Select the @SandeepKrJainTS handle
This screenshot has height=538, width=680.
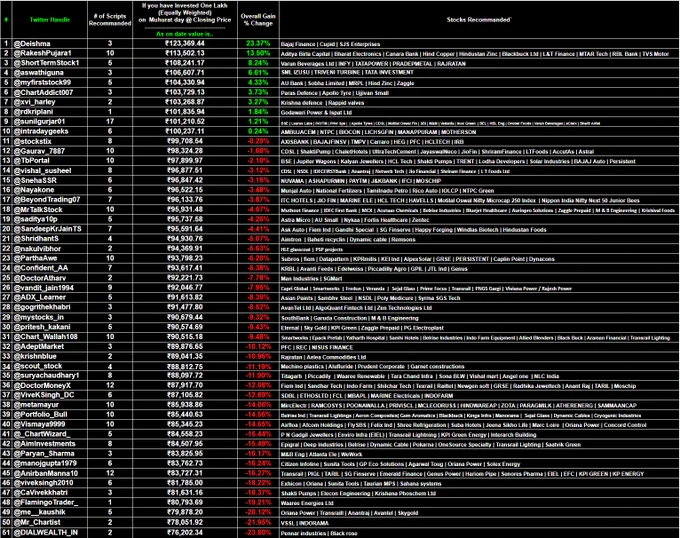click(x=47, y=229)
